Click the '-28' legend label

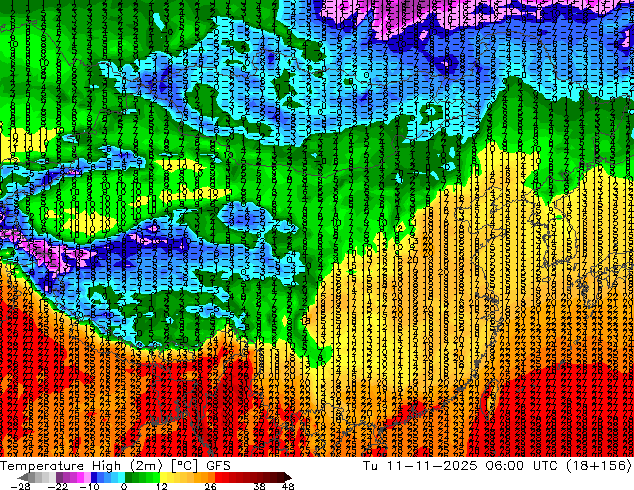coord(20,486)
